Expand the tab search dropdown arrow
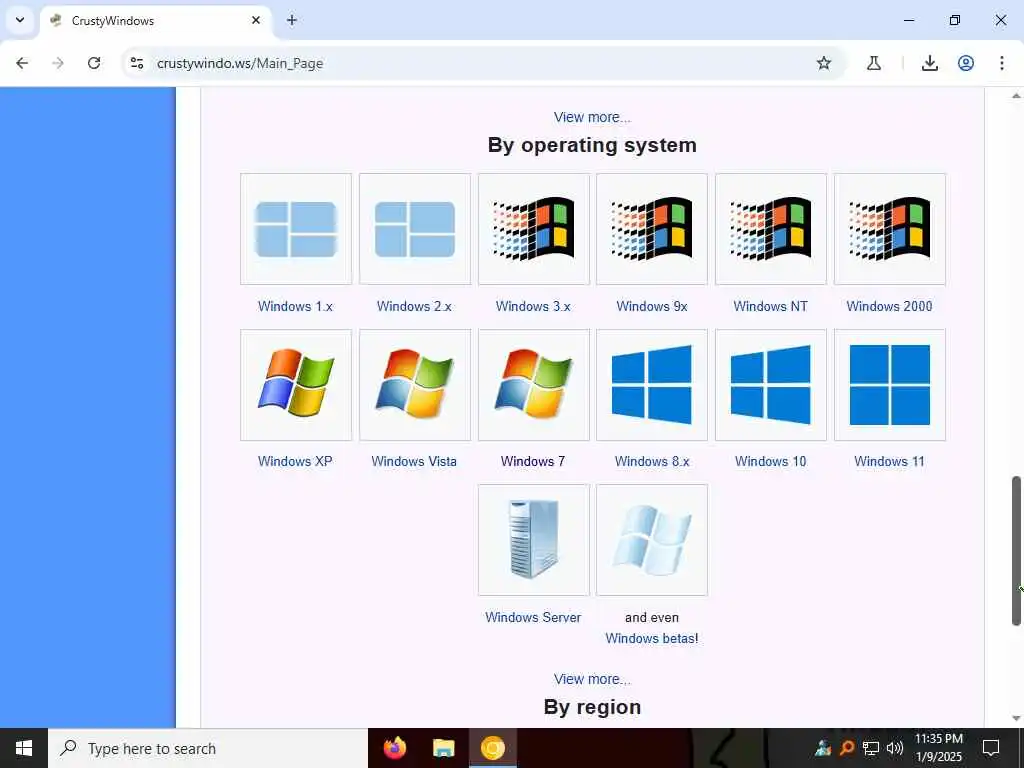 click(x=20, y=20)
